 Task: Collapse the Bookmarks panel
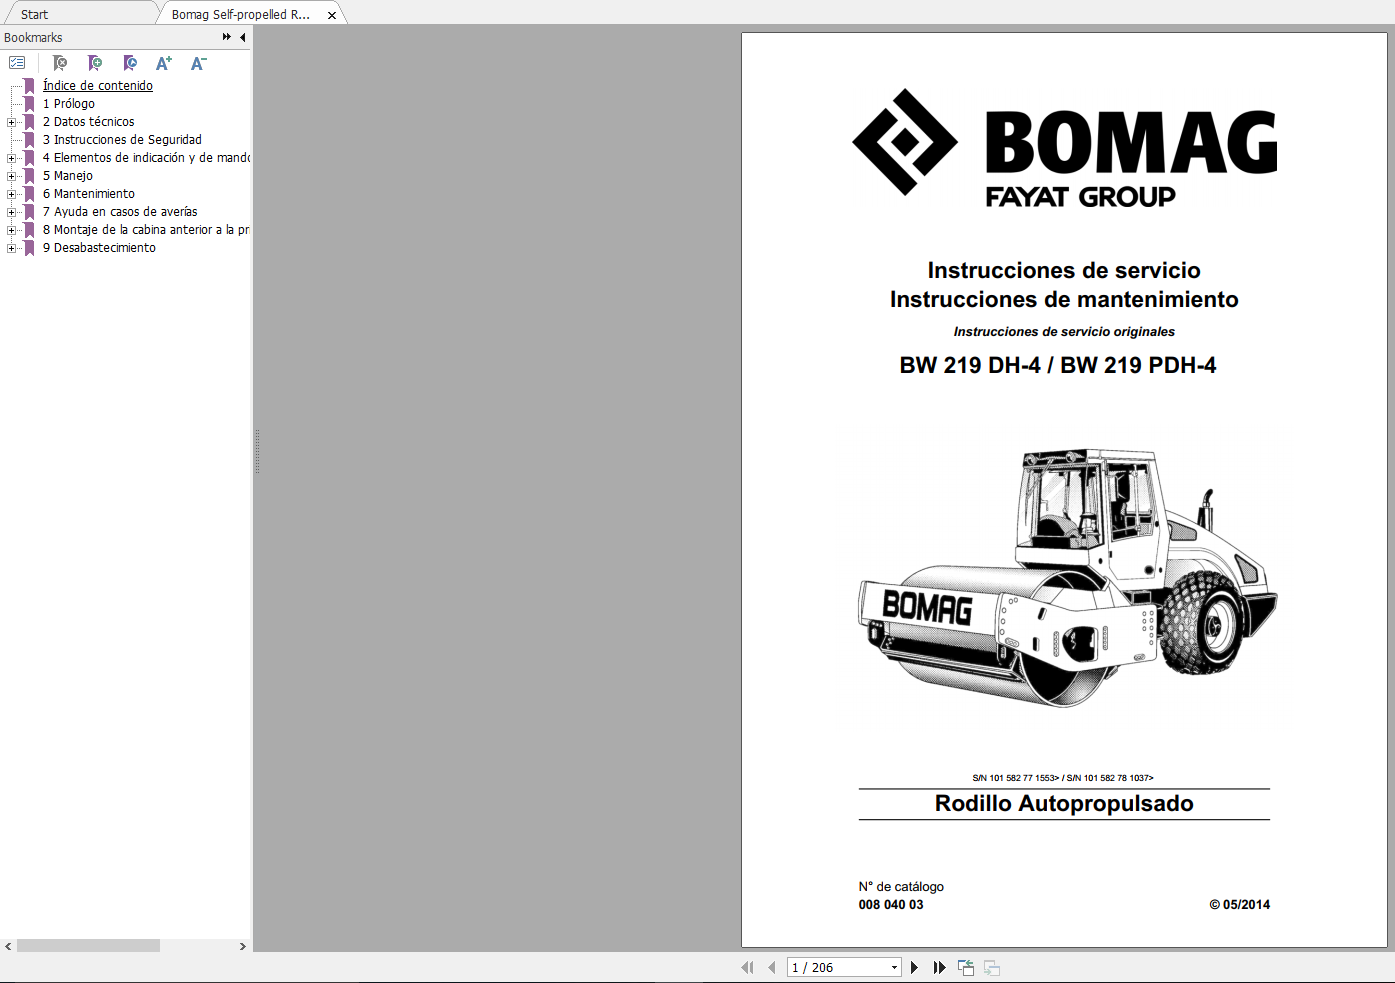tap(242, 37)
